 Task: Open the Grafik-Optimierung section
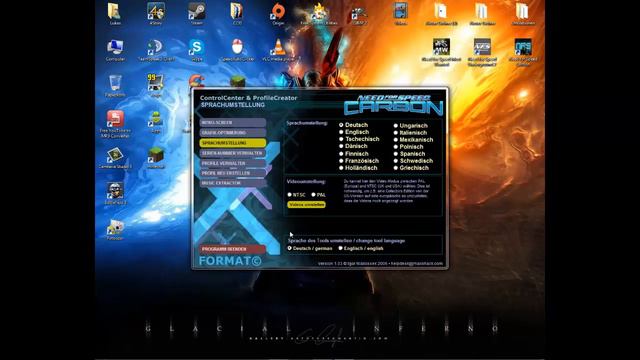click(x=233, y=133)
